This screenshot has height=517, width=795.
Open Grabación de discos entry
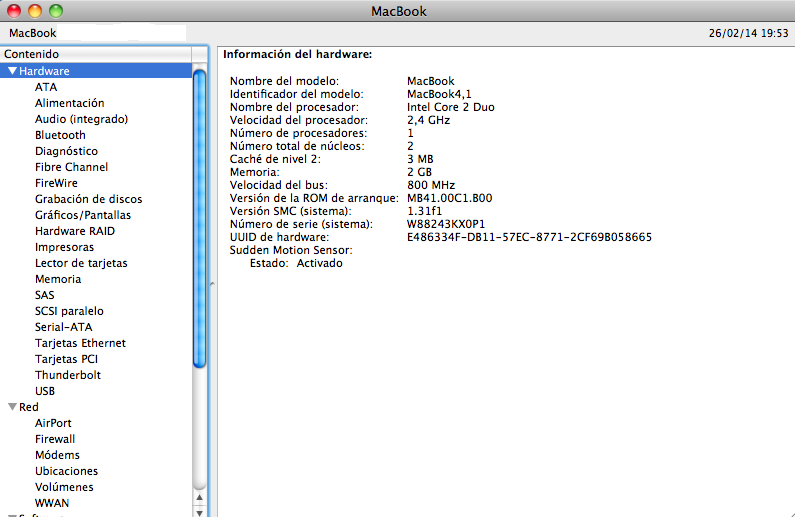[89, 199]
